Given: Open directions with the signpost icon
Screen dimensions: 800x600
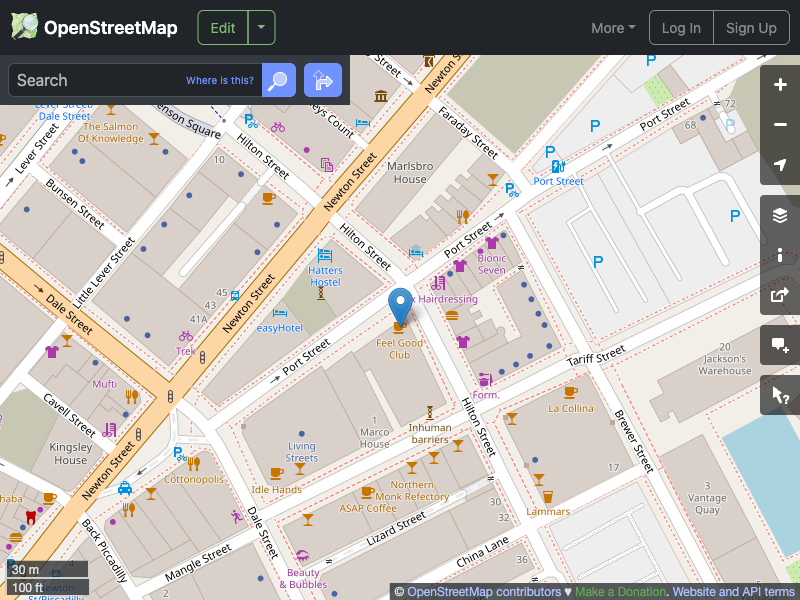Looking at the screenshot, I should click(322, 80).
